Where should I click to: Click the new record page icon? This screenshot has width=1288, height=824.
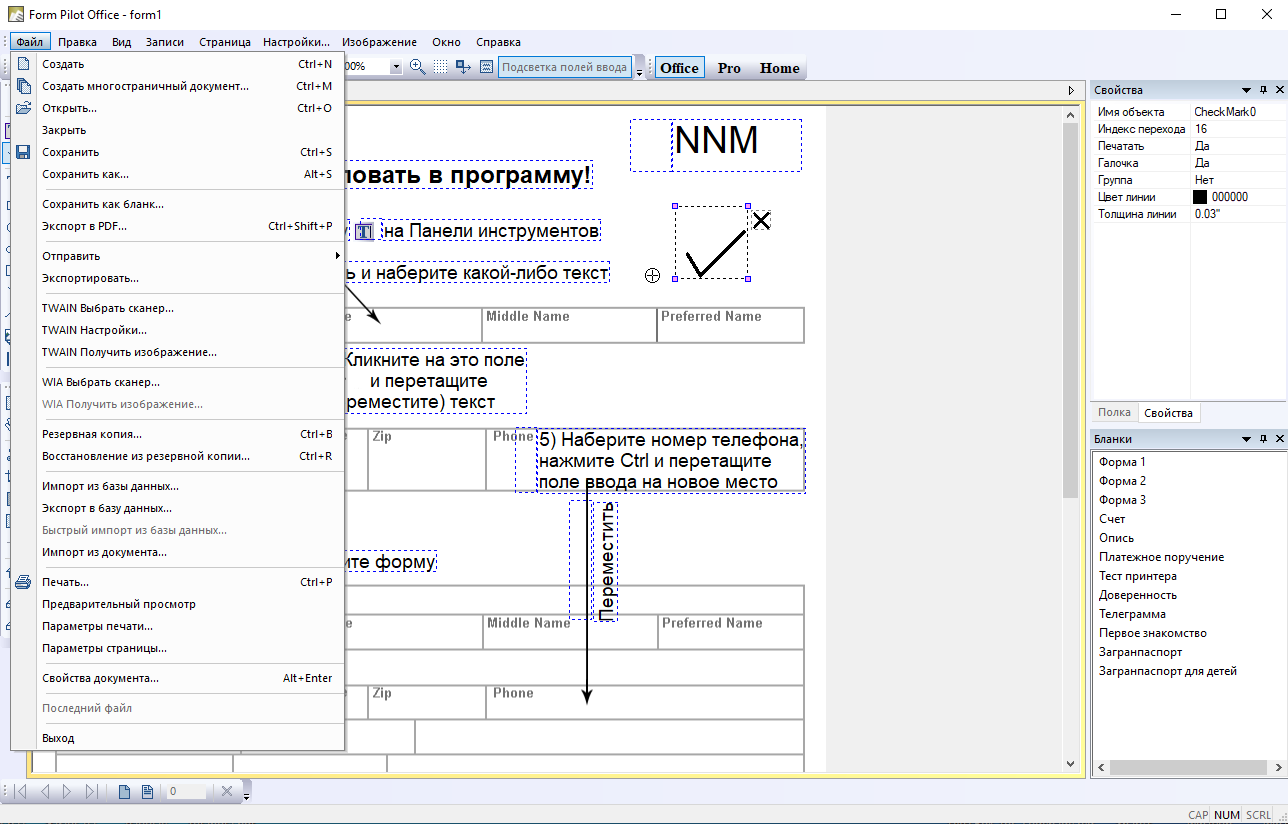(125, 792)
